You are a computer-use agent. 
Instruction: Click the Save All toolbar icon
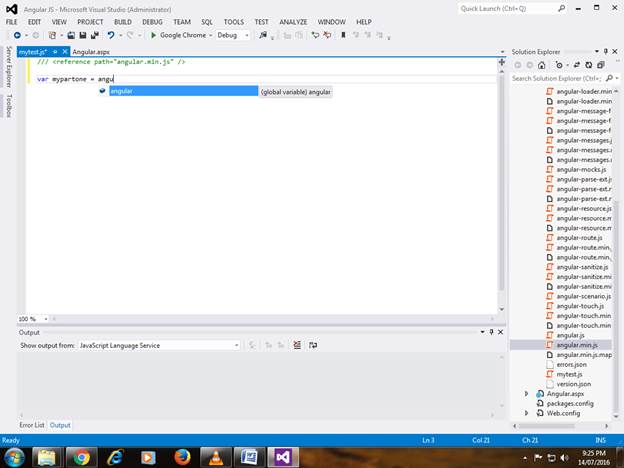click(x=95, y=35)
